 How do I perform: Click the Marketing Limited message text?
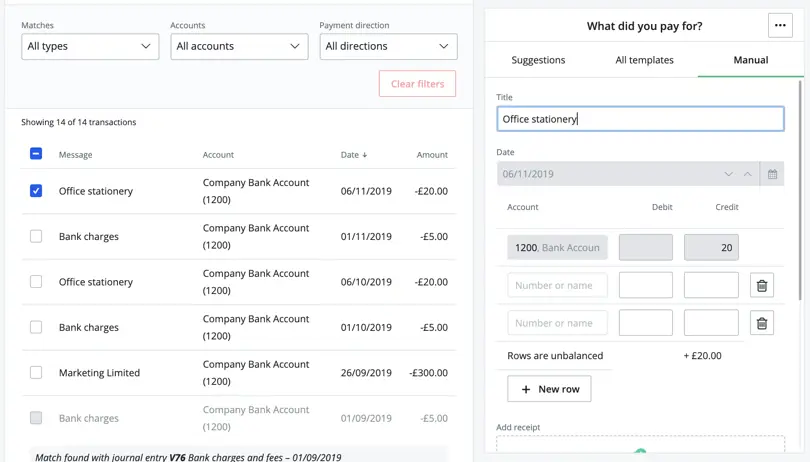[99, 373]
